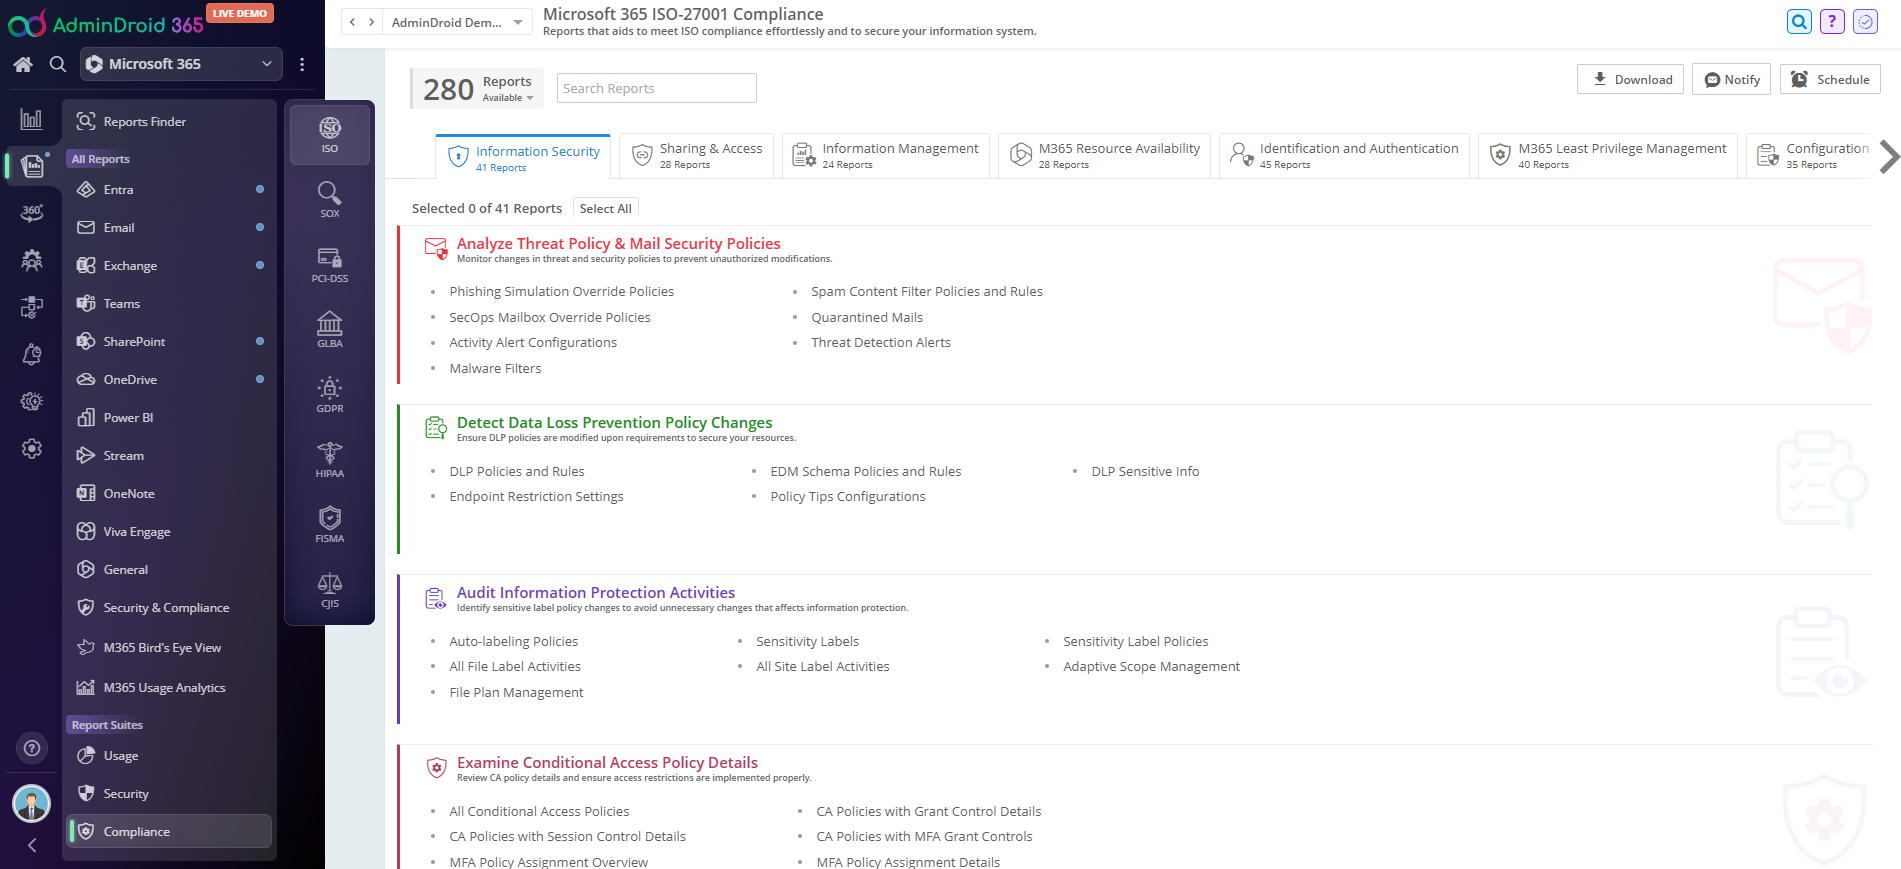The height and width of the screenshot is (869, 1901).
Task: Choose the GLBA compliance icon
Action: [x=329, y=330]
